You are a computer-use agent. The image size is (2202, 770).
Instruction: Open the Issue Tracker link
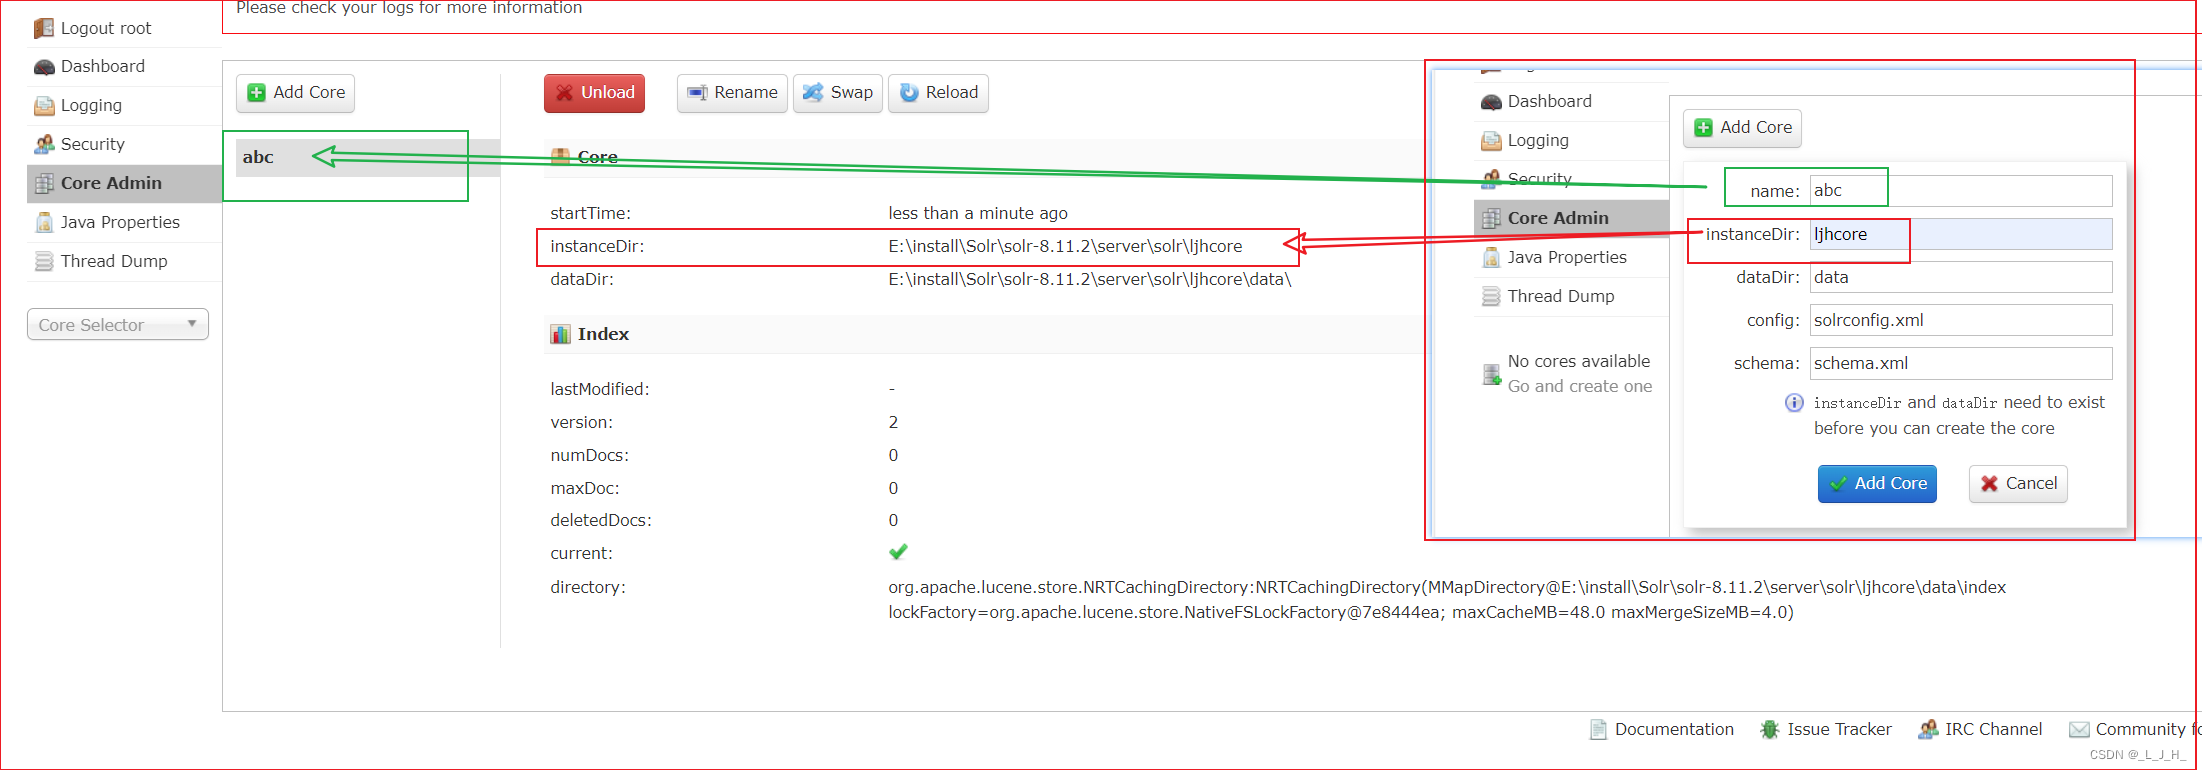[1839, 730]
